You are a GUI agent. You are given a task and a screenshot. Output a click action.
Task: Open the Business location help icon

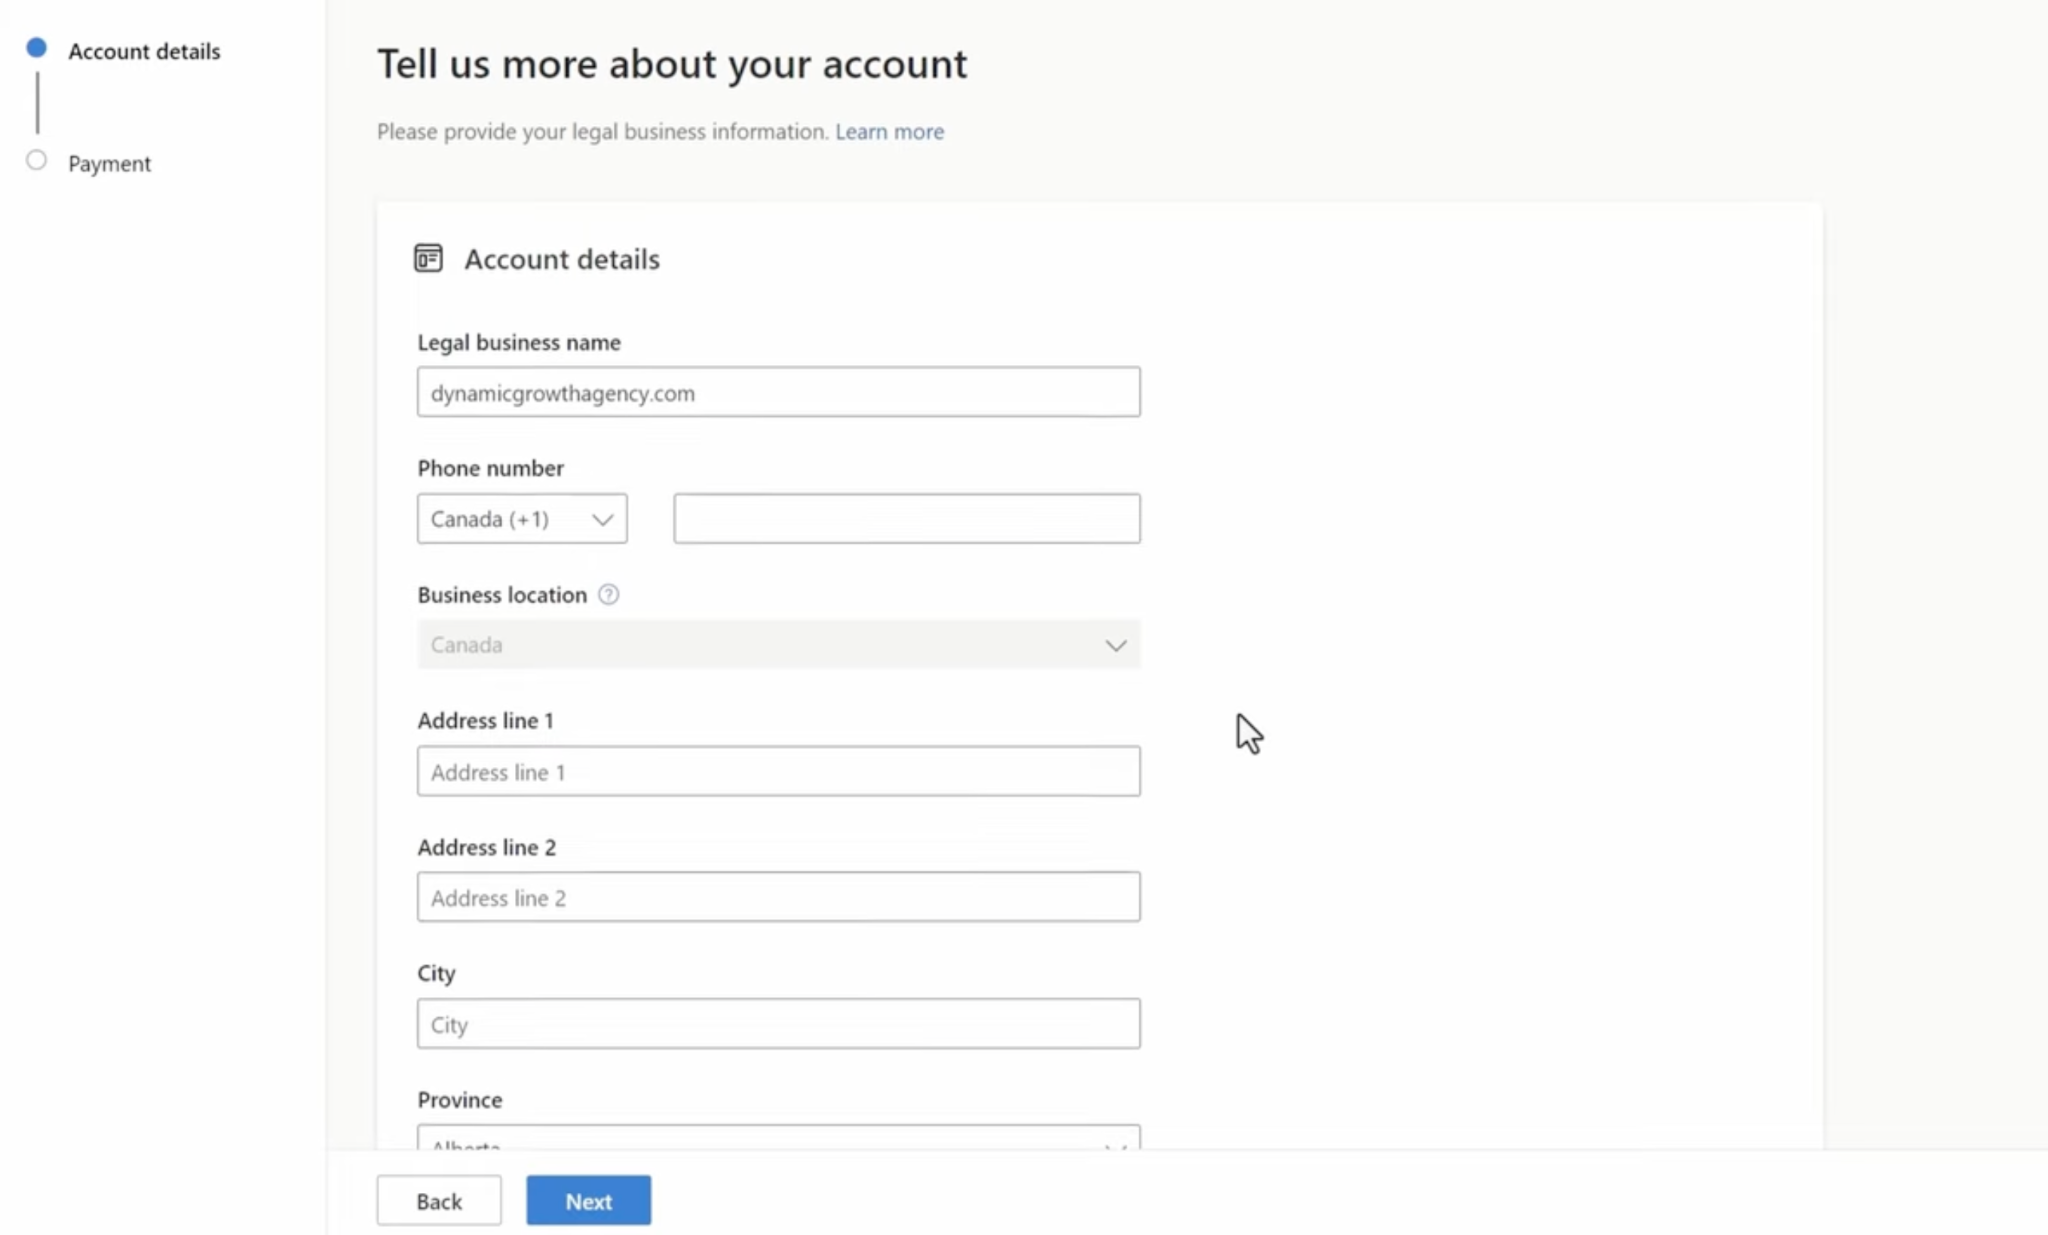(x=608, y=594)
